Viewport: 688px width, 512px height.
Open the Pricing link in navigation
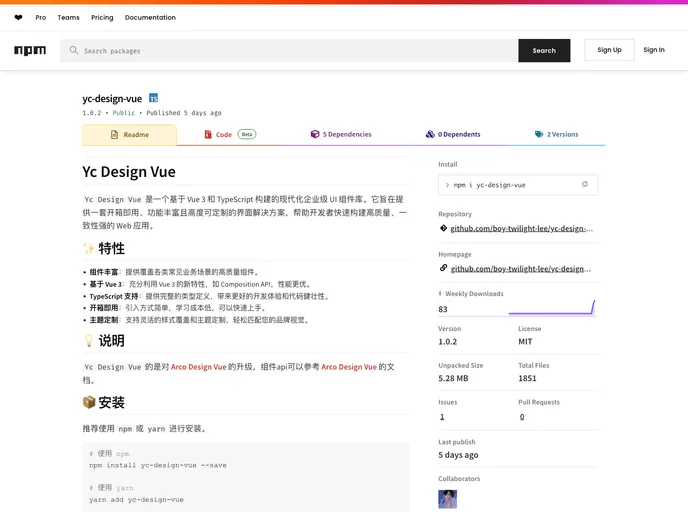tap(102, 18)
